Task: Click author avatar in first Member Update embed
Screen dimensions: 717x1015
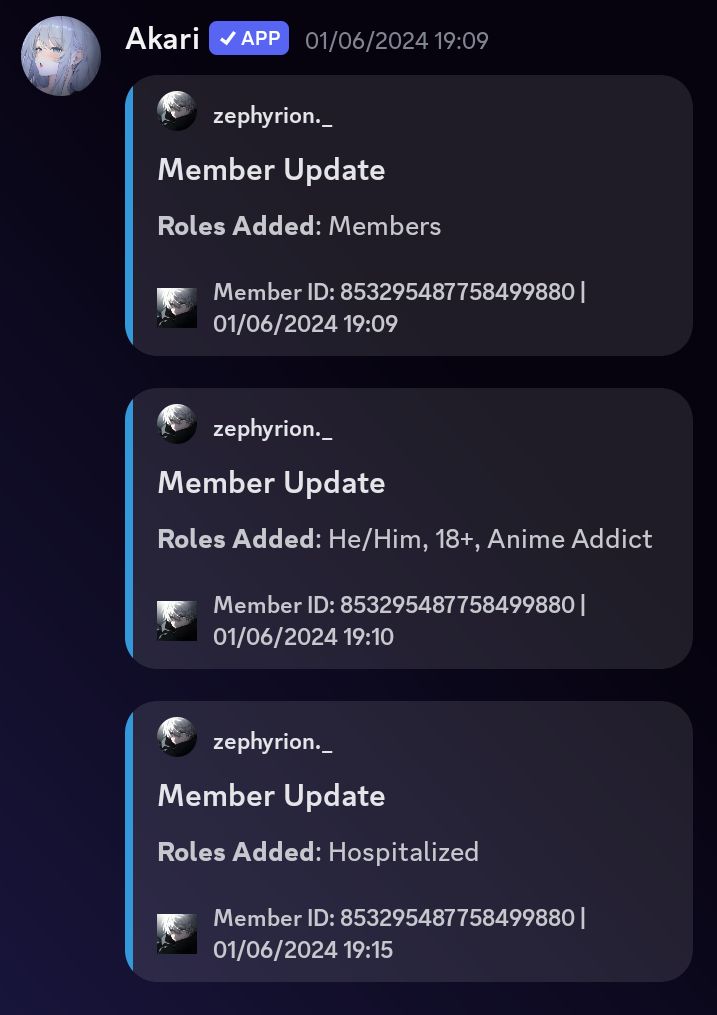Action: (177, 111)
